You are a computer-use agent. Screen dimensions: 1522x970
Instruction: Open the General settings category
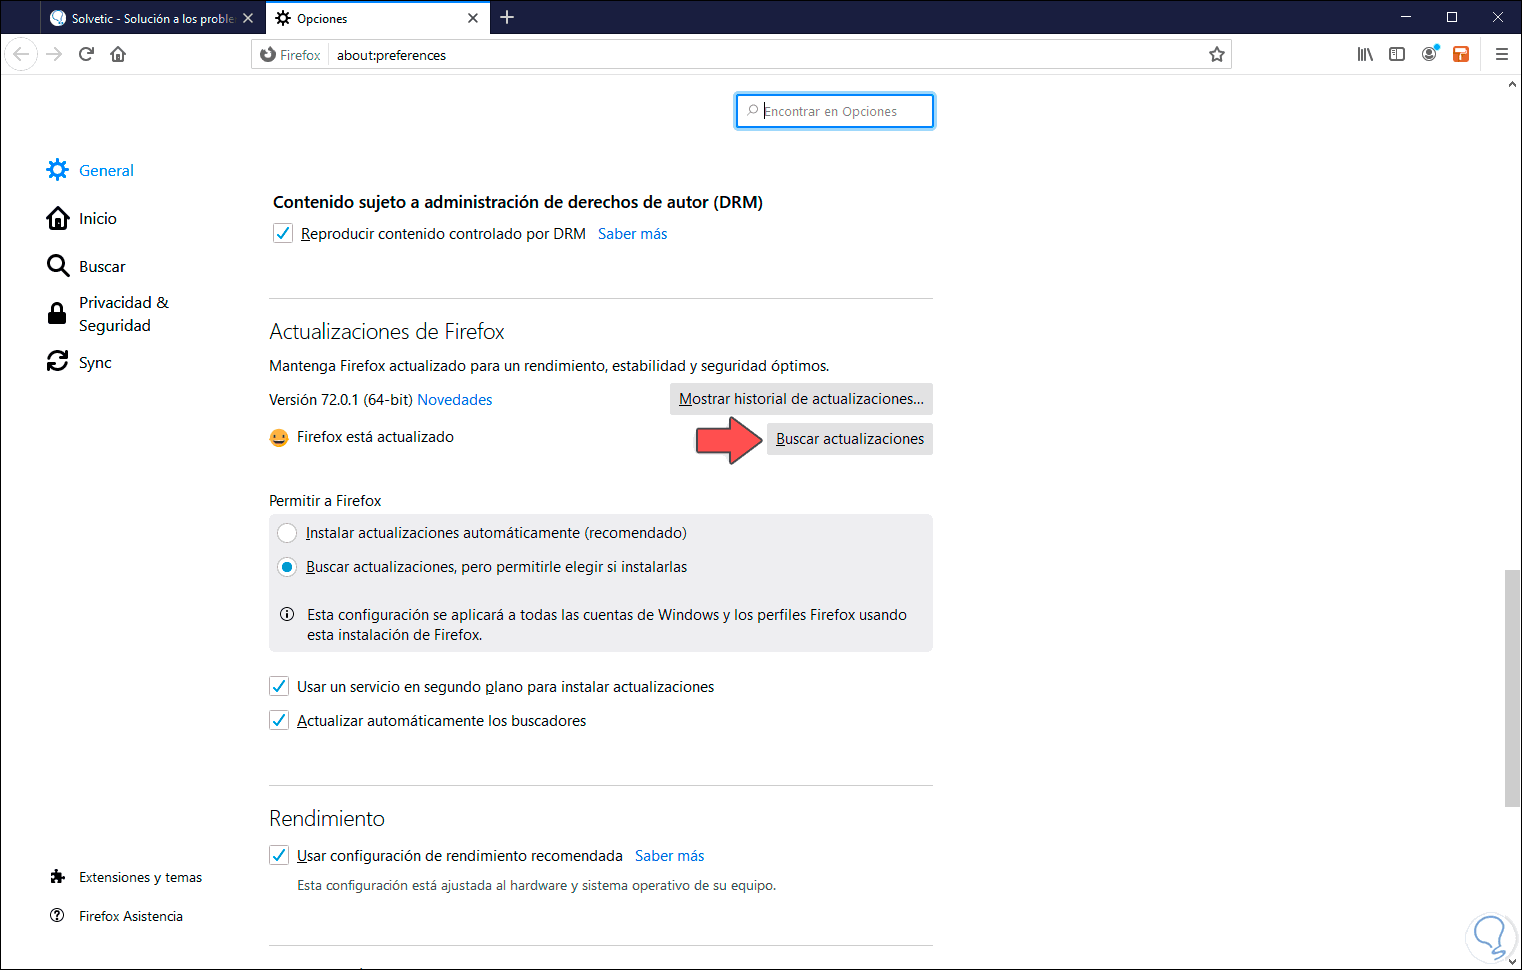point(90,170)
